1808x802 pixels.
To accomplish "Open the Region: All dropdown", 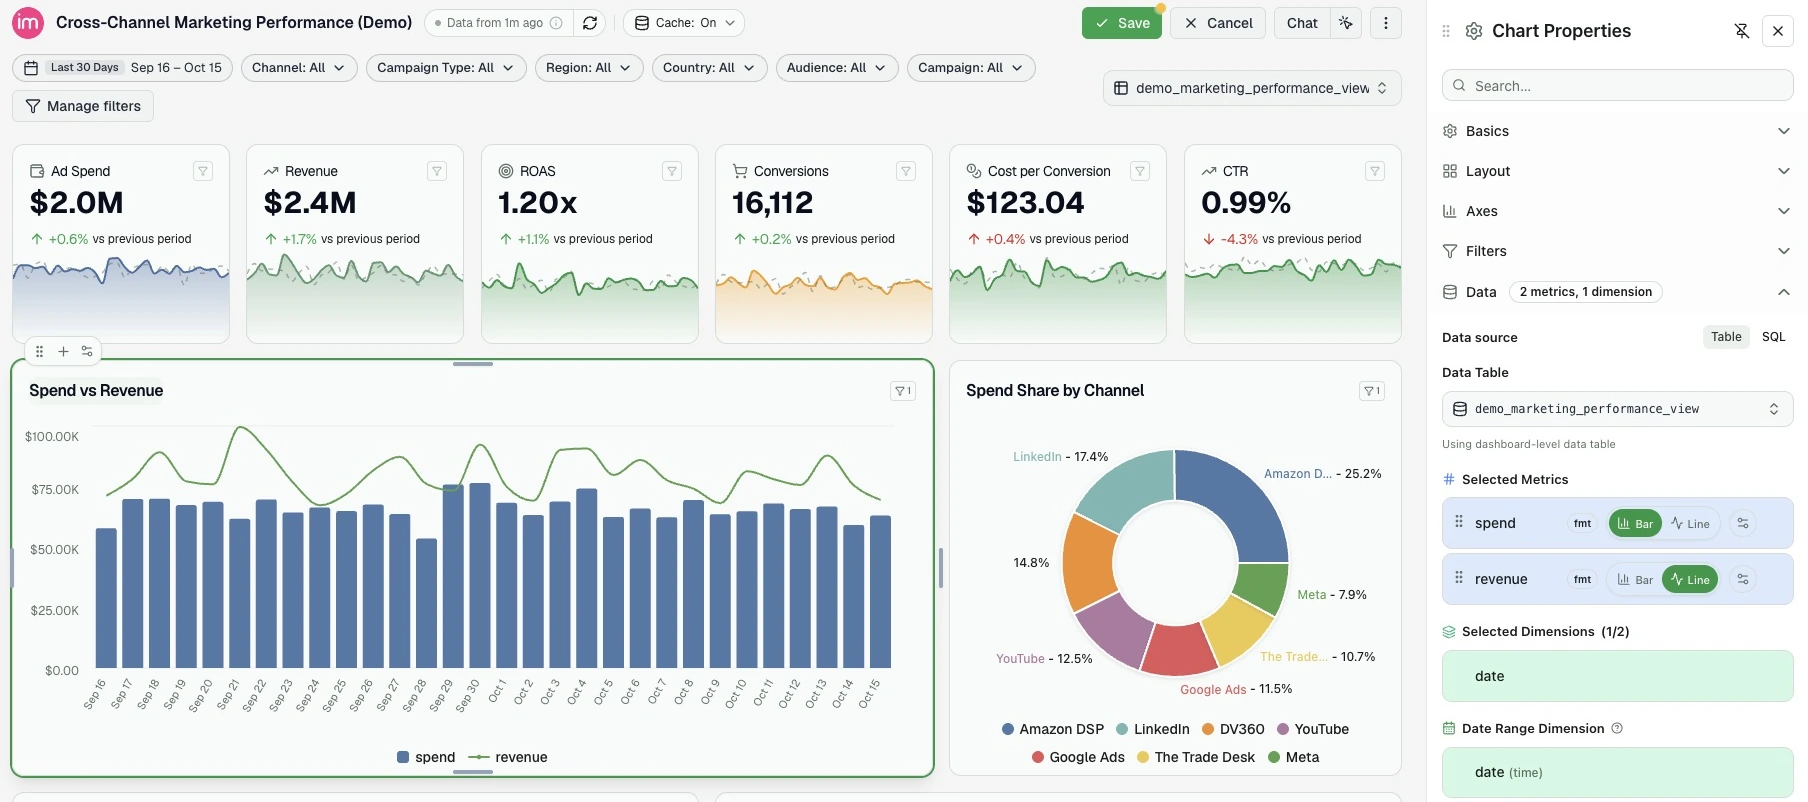I will pos(589,68).
